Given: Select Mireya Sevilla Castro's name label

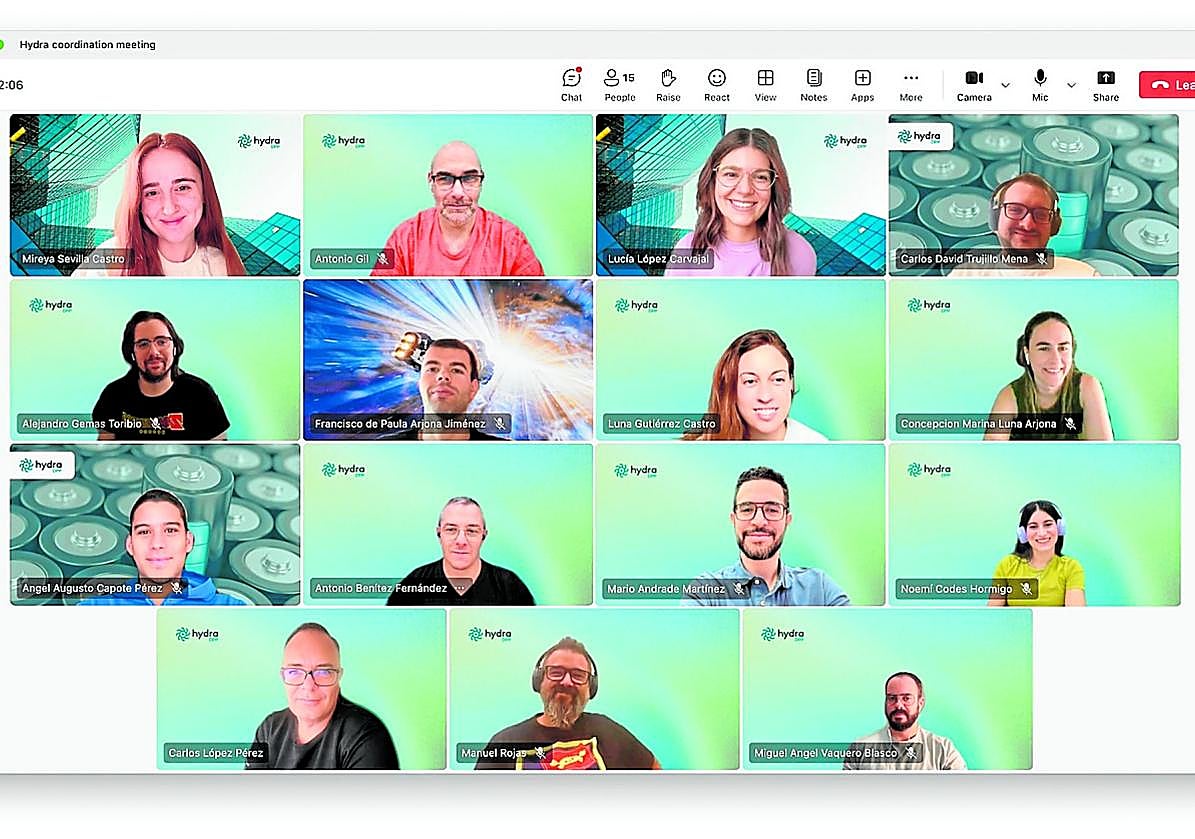Looking at the screenshot, I should (x=73, y=259).
